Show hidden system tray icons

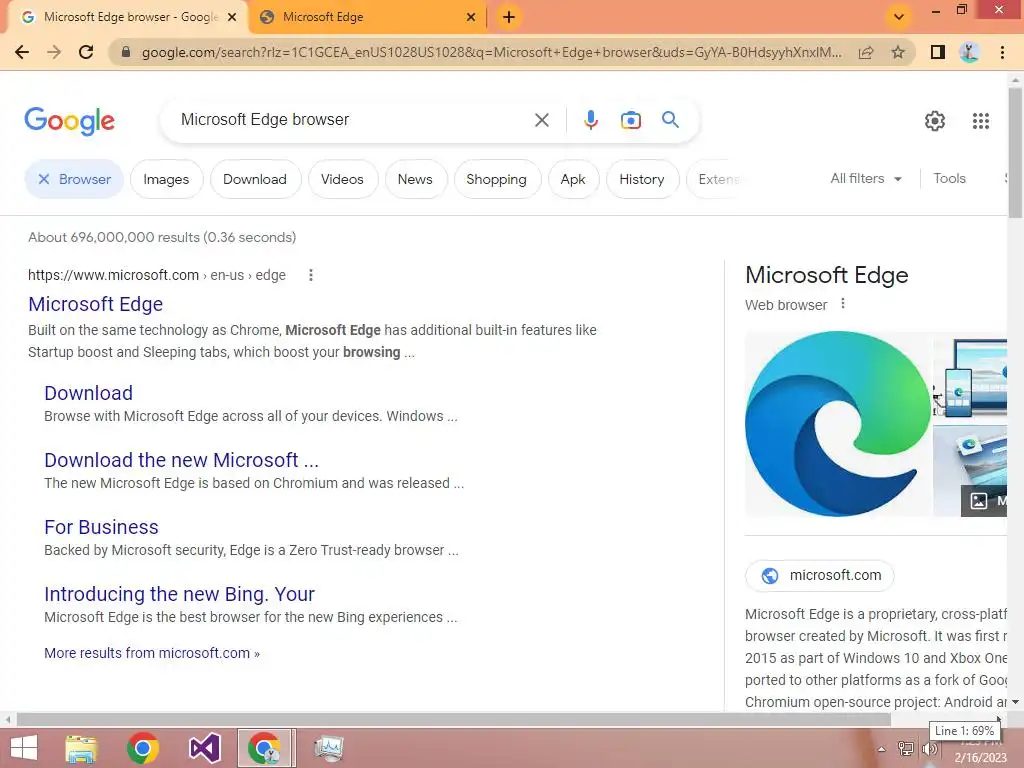pos(881,749)
